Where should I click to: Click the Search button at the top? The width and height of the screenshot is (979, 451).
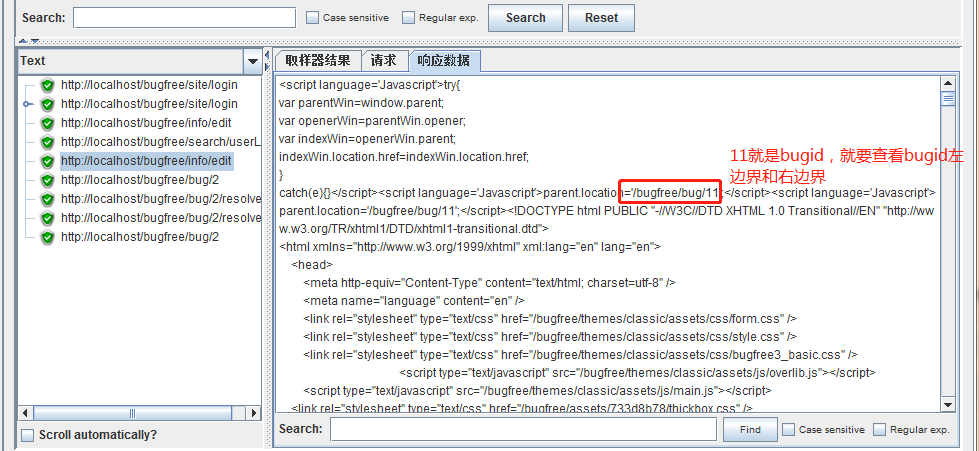pos(525,17)
